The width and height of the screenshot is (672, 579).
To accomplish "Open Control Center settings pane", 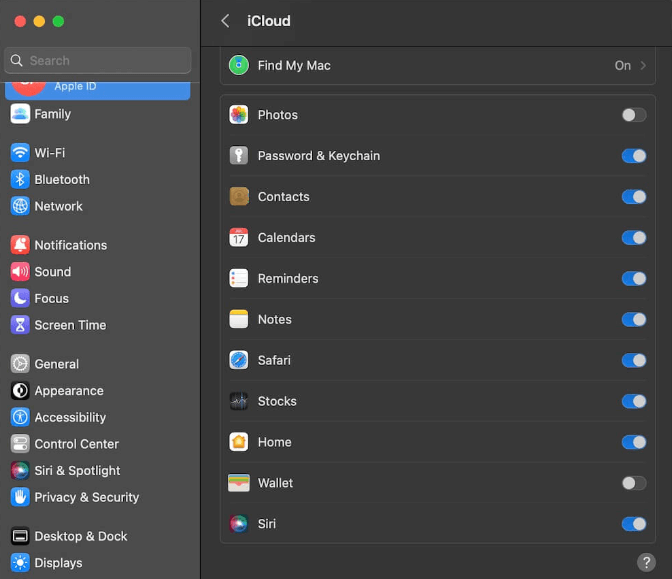I will pyautogui.click(x=76, y=444).
